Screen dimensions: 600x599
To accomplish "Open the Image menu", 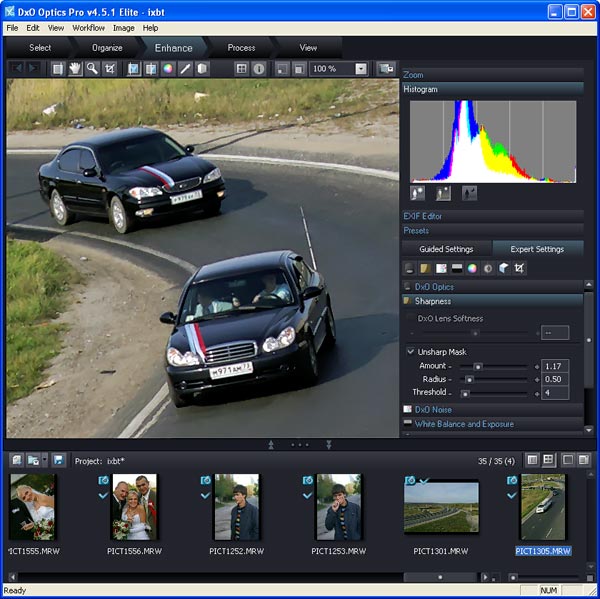I will pos(124,28).
